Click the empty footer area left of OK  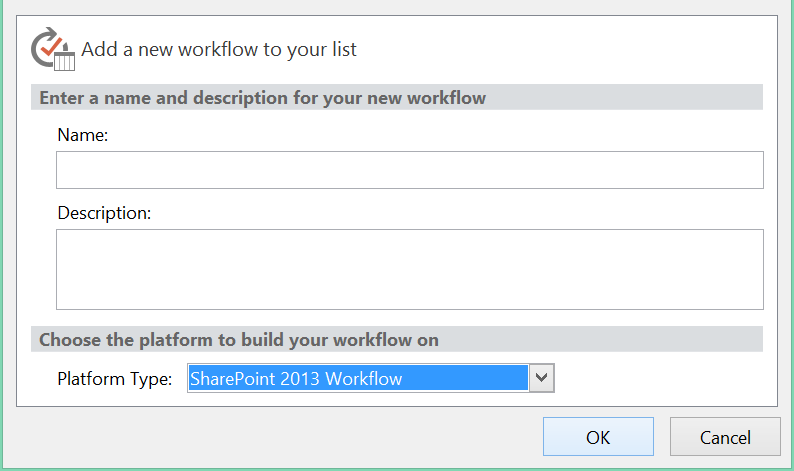click(280, 437)
